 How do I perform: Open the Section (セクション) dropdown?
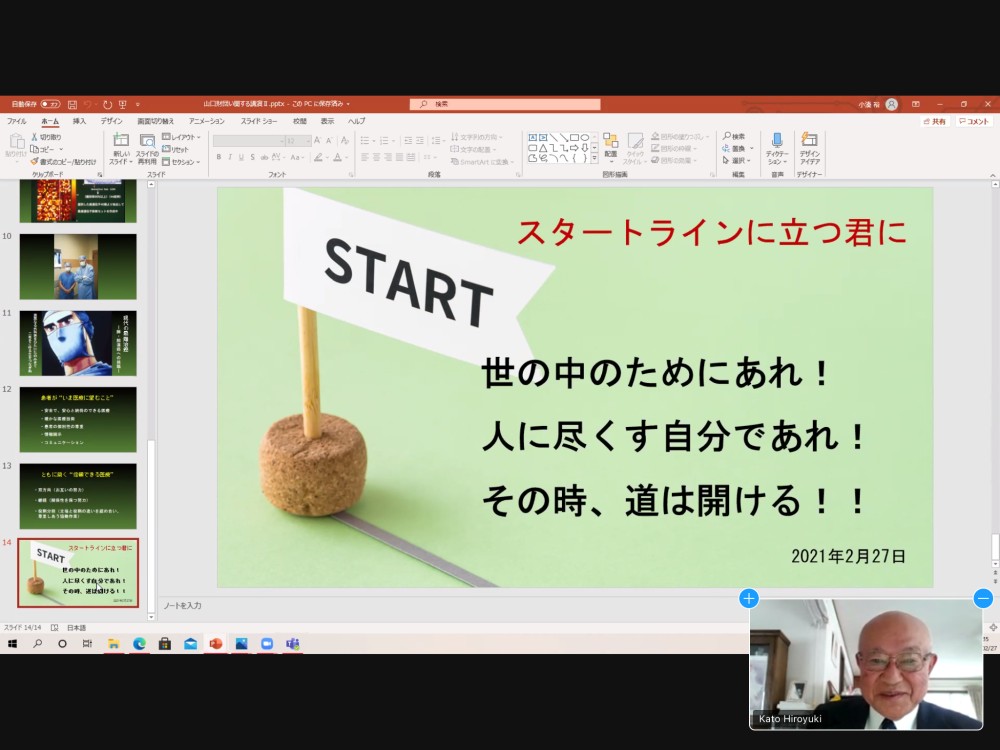point(181,162)
